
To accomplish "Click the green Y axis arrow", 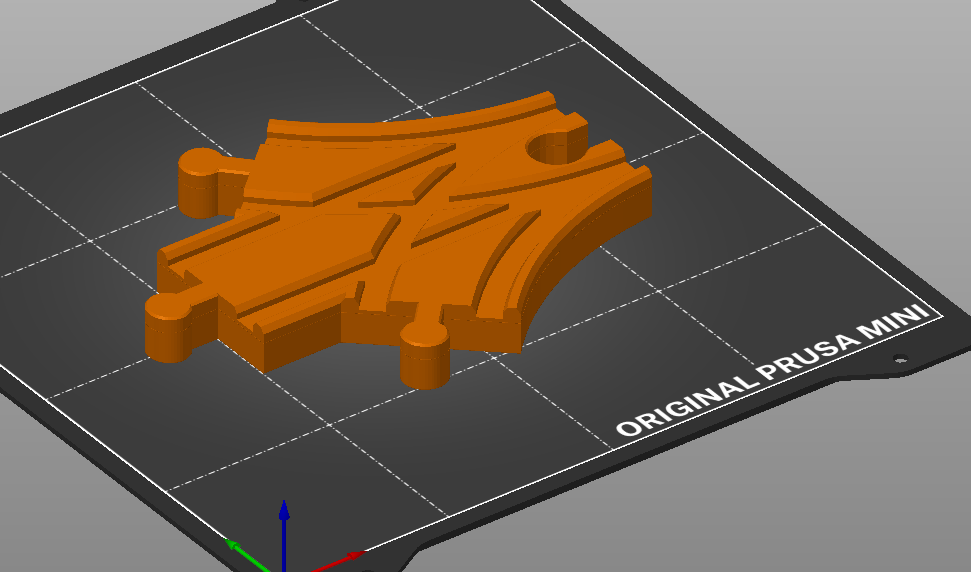I will (248, 555).
